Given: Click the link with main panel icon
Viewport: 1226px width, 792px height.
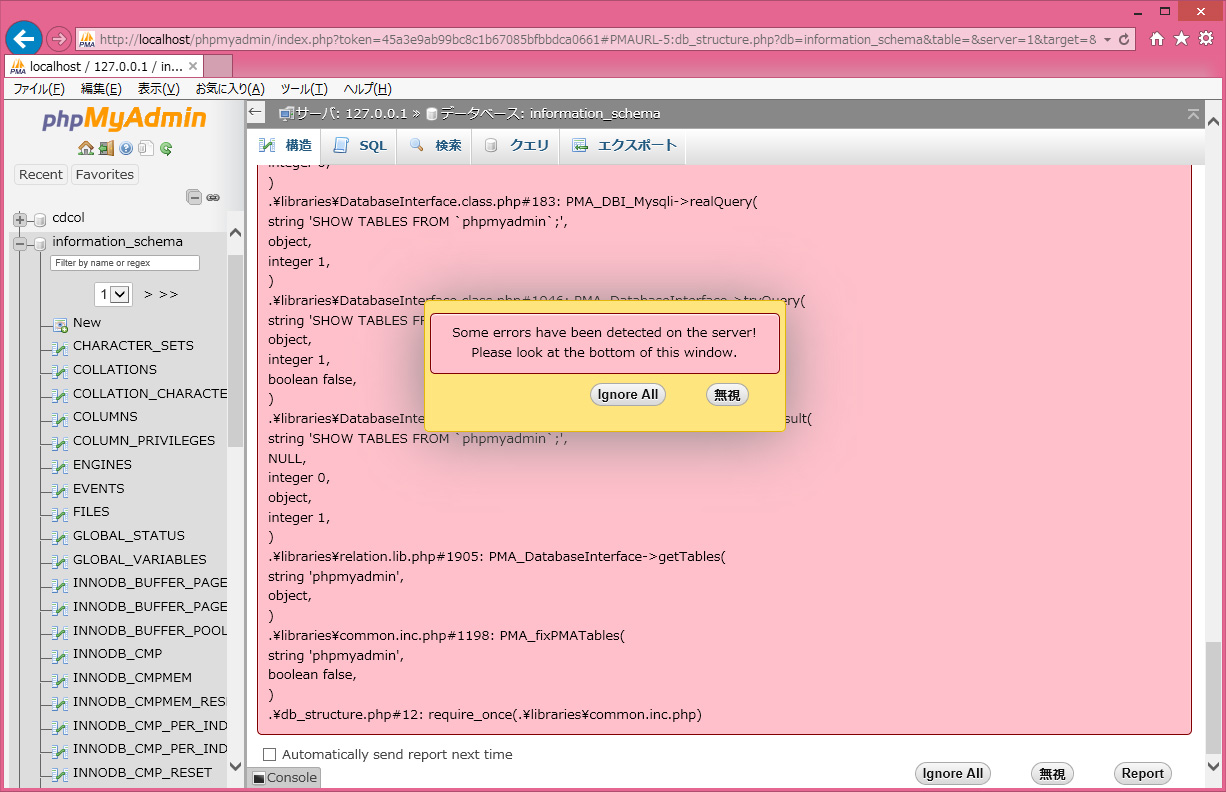Looking at the screenshot, I should [x=213, y=197].
